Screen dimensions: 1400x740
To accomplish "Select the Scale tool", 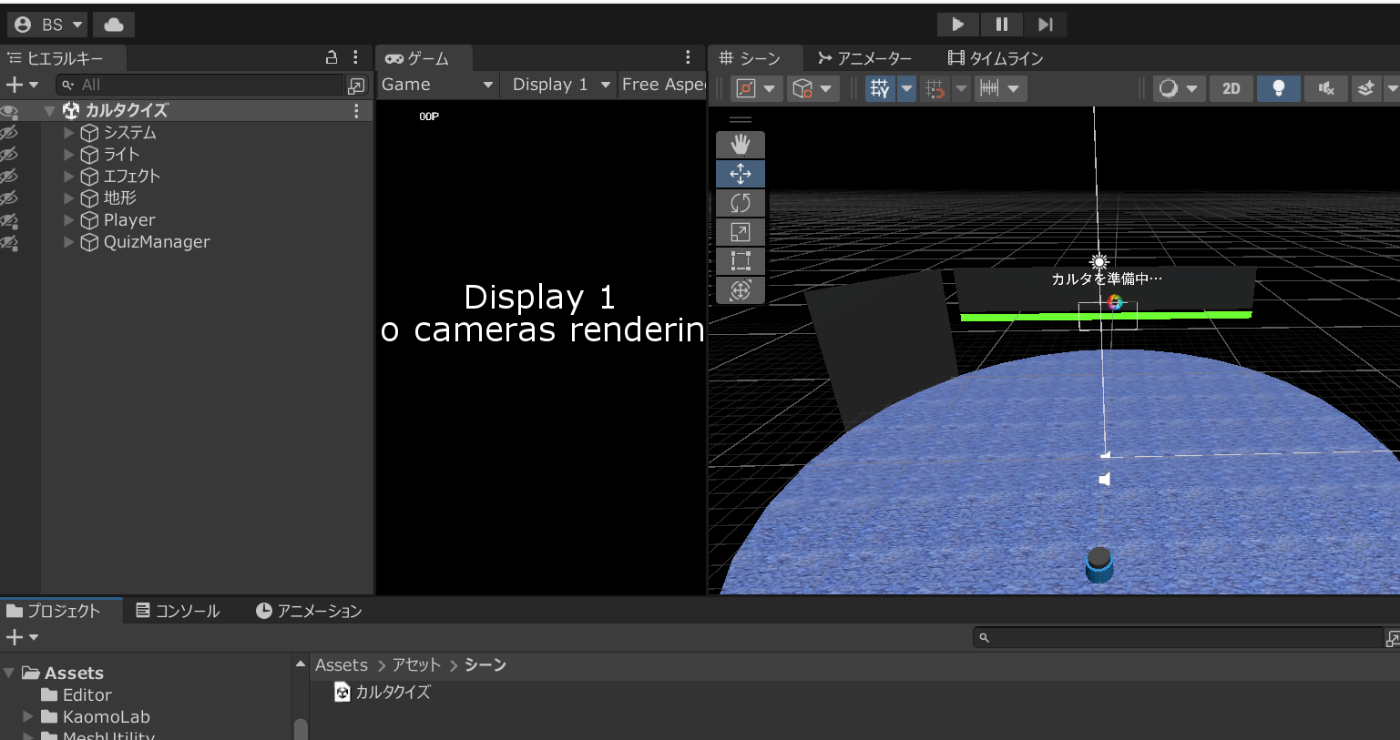I will 740,232.
